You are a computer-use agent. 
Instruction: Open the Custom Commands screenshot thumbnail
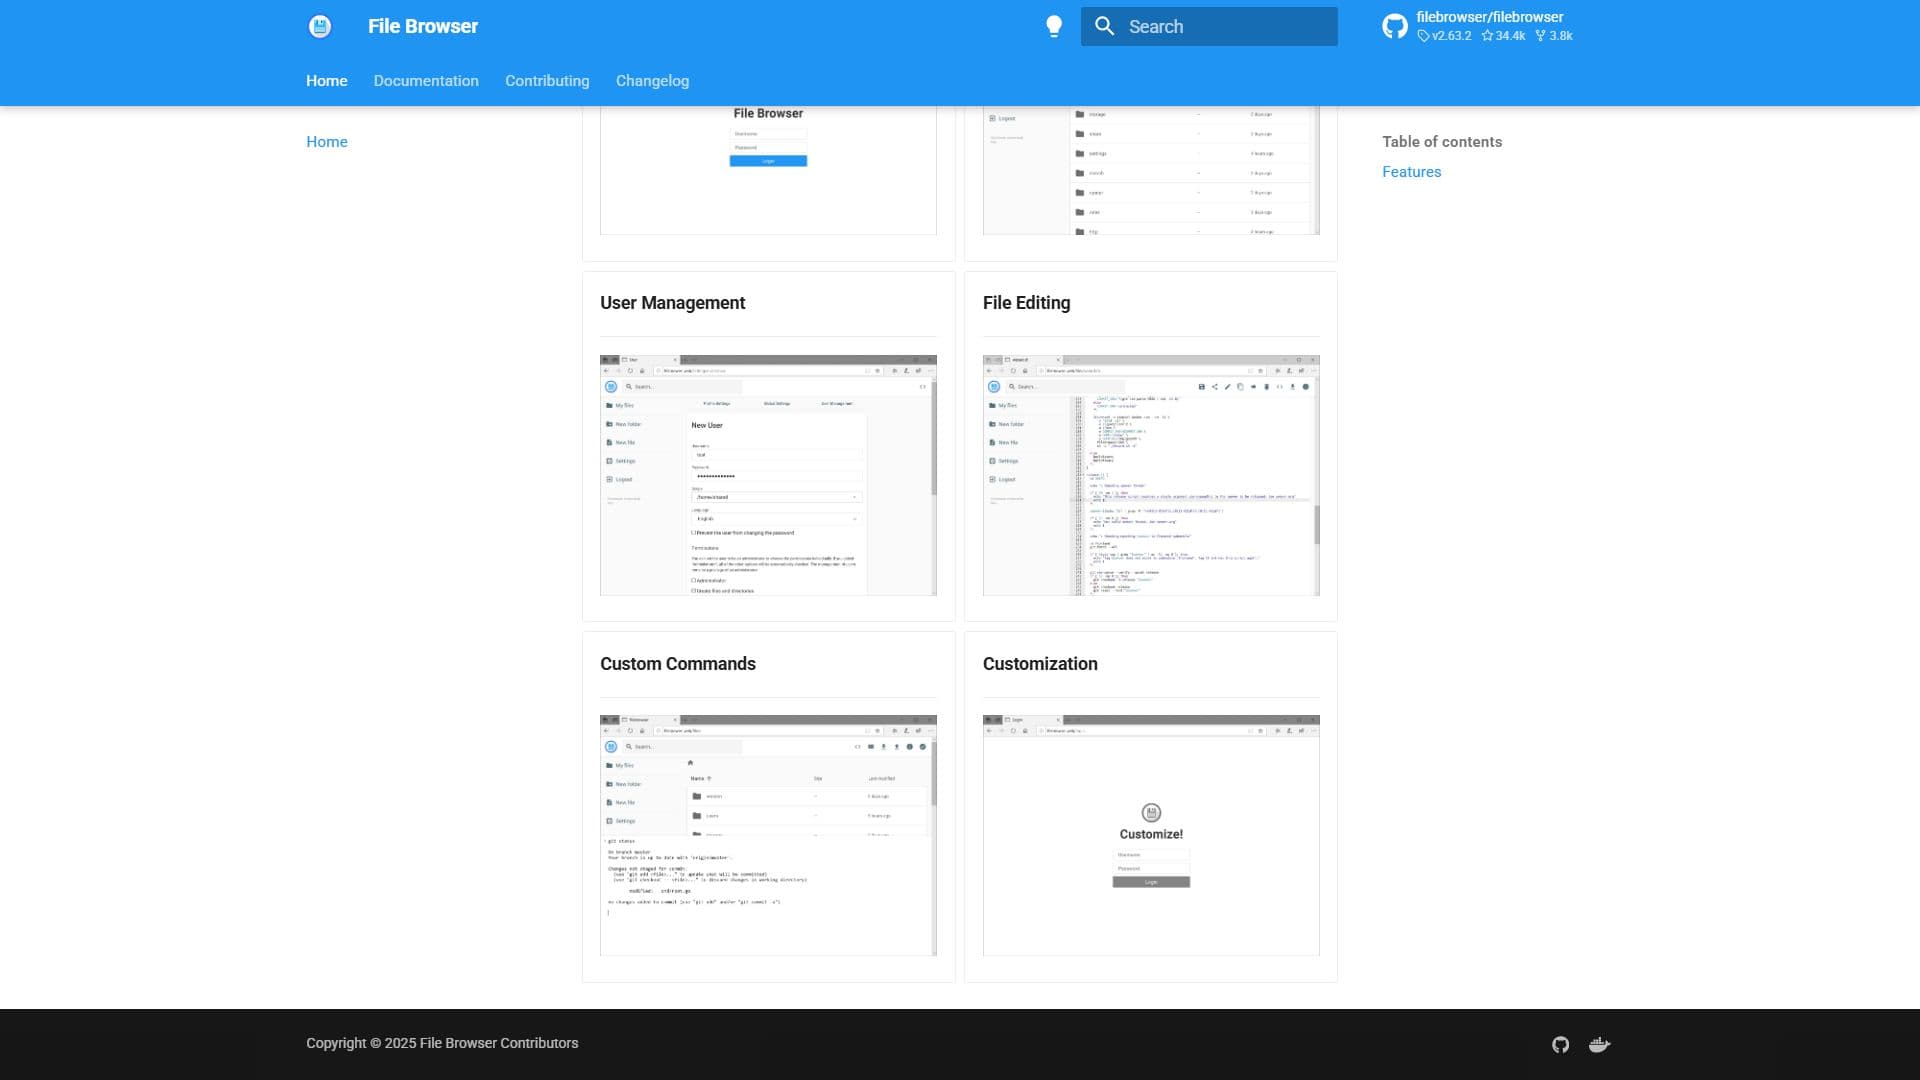tap(768, 835)
